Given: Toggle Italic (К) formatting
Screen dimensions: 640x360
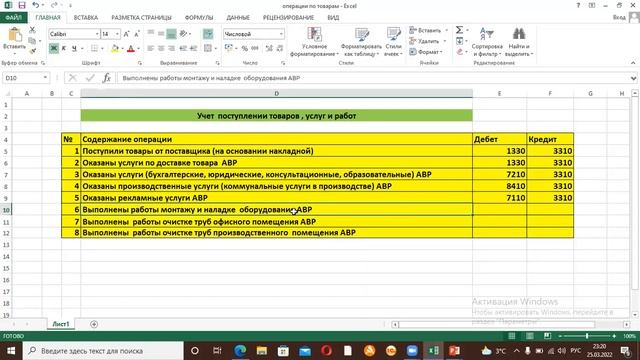Looking at the screenshot, I should [x=64, y=49].
